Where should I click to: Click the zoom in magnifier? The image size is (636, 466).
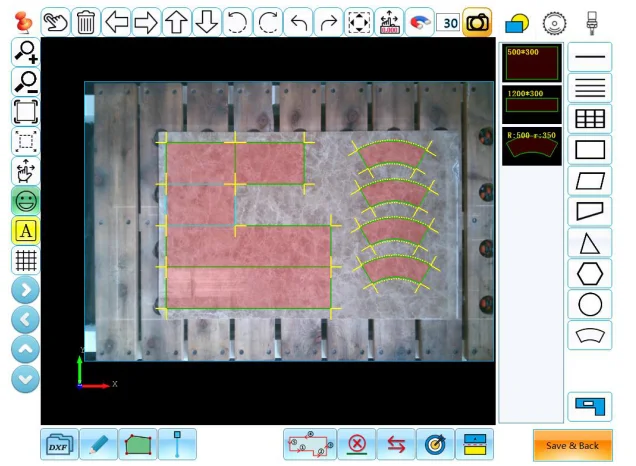[25, 53]
